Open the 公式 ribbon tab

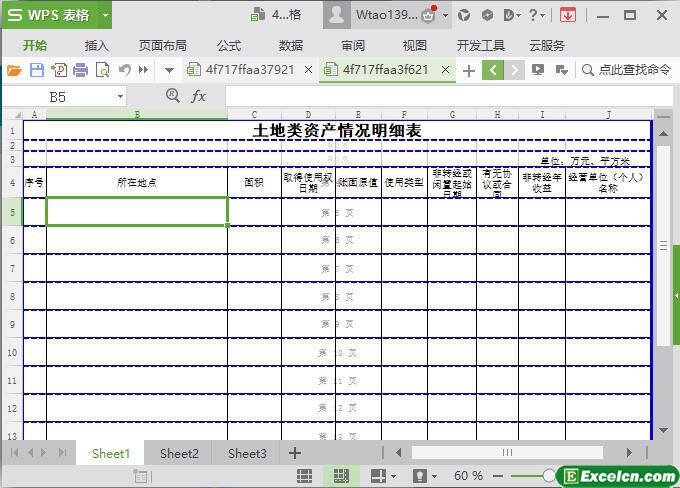[x=229, y=45]
